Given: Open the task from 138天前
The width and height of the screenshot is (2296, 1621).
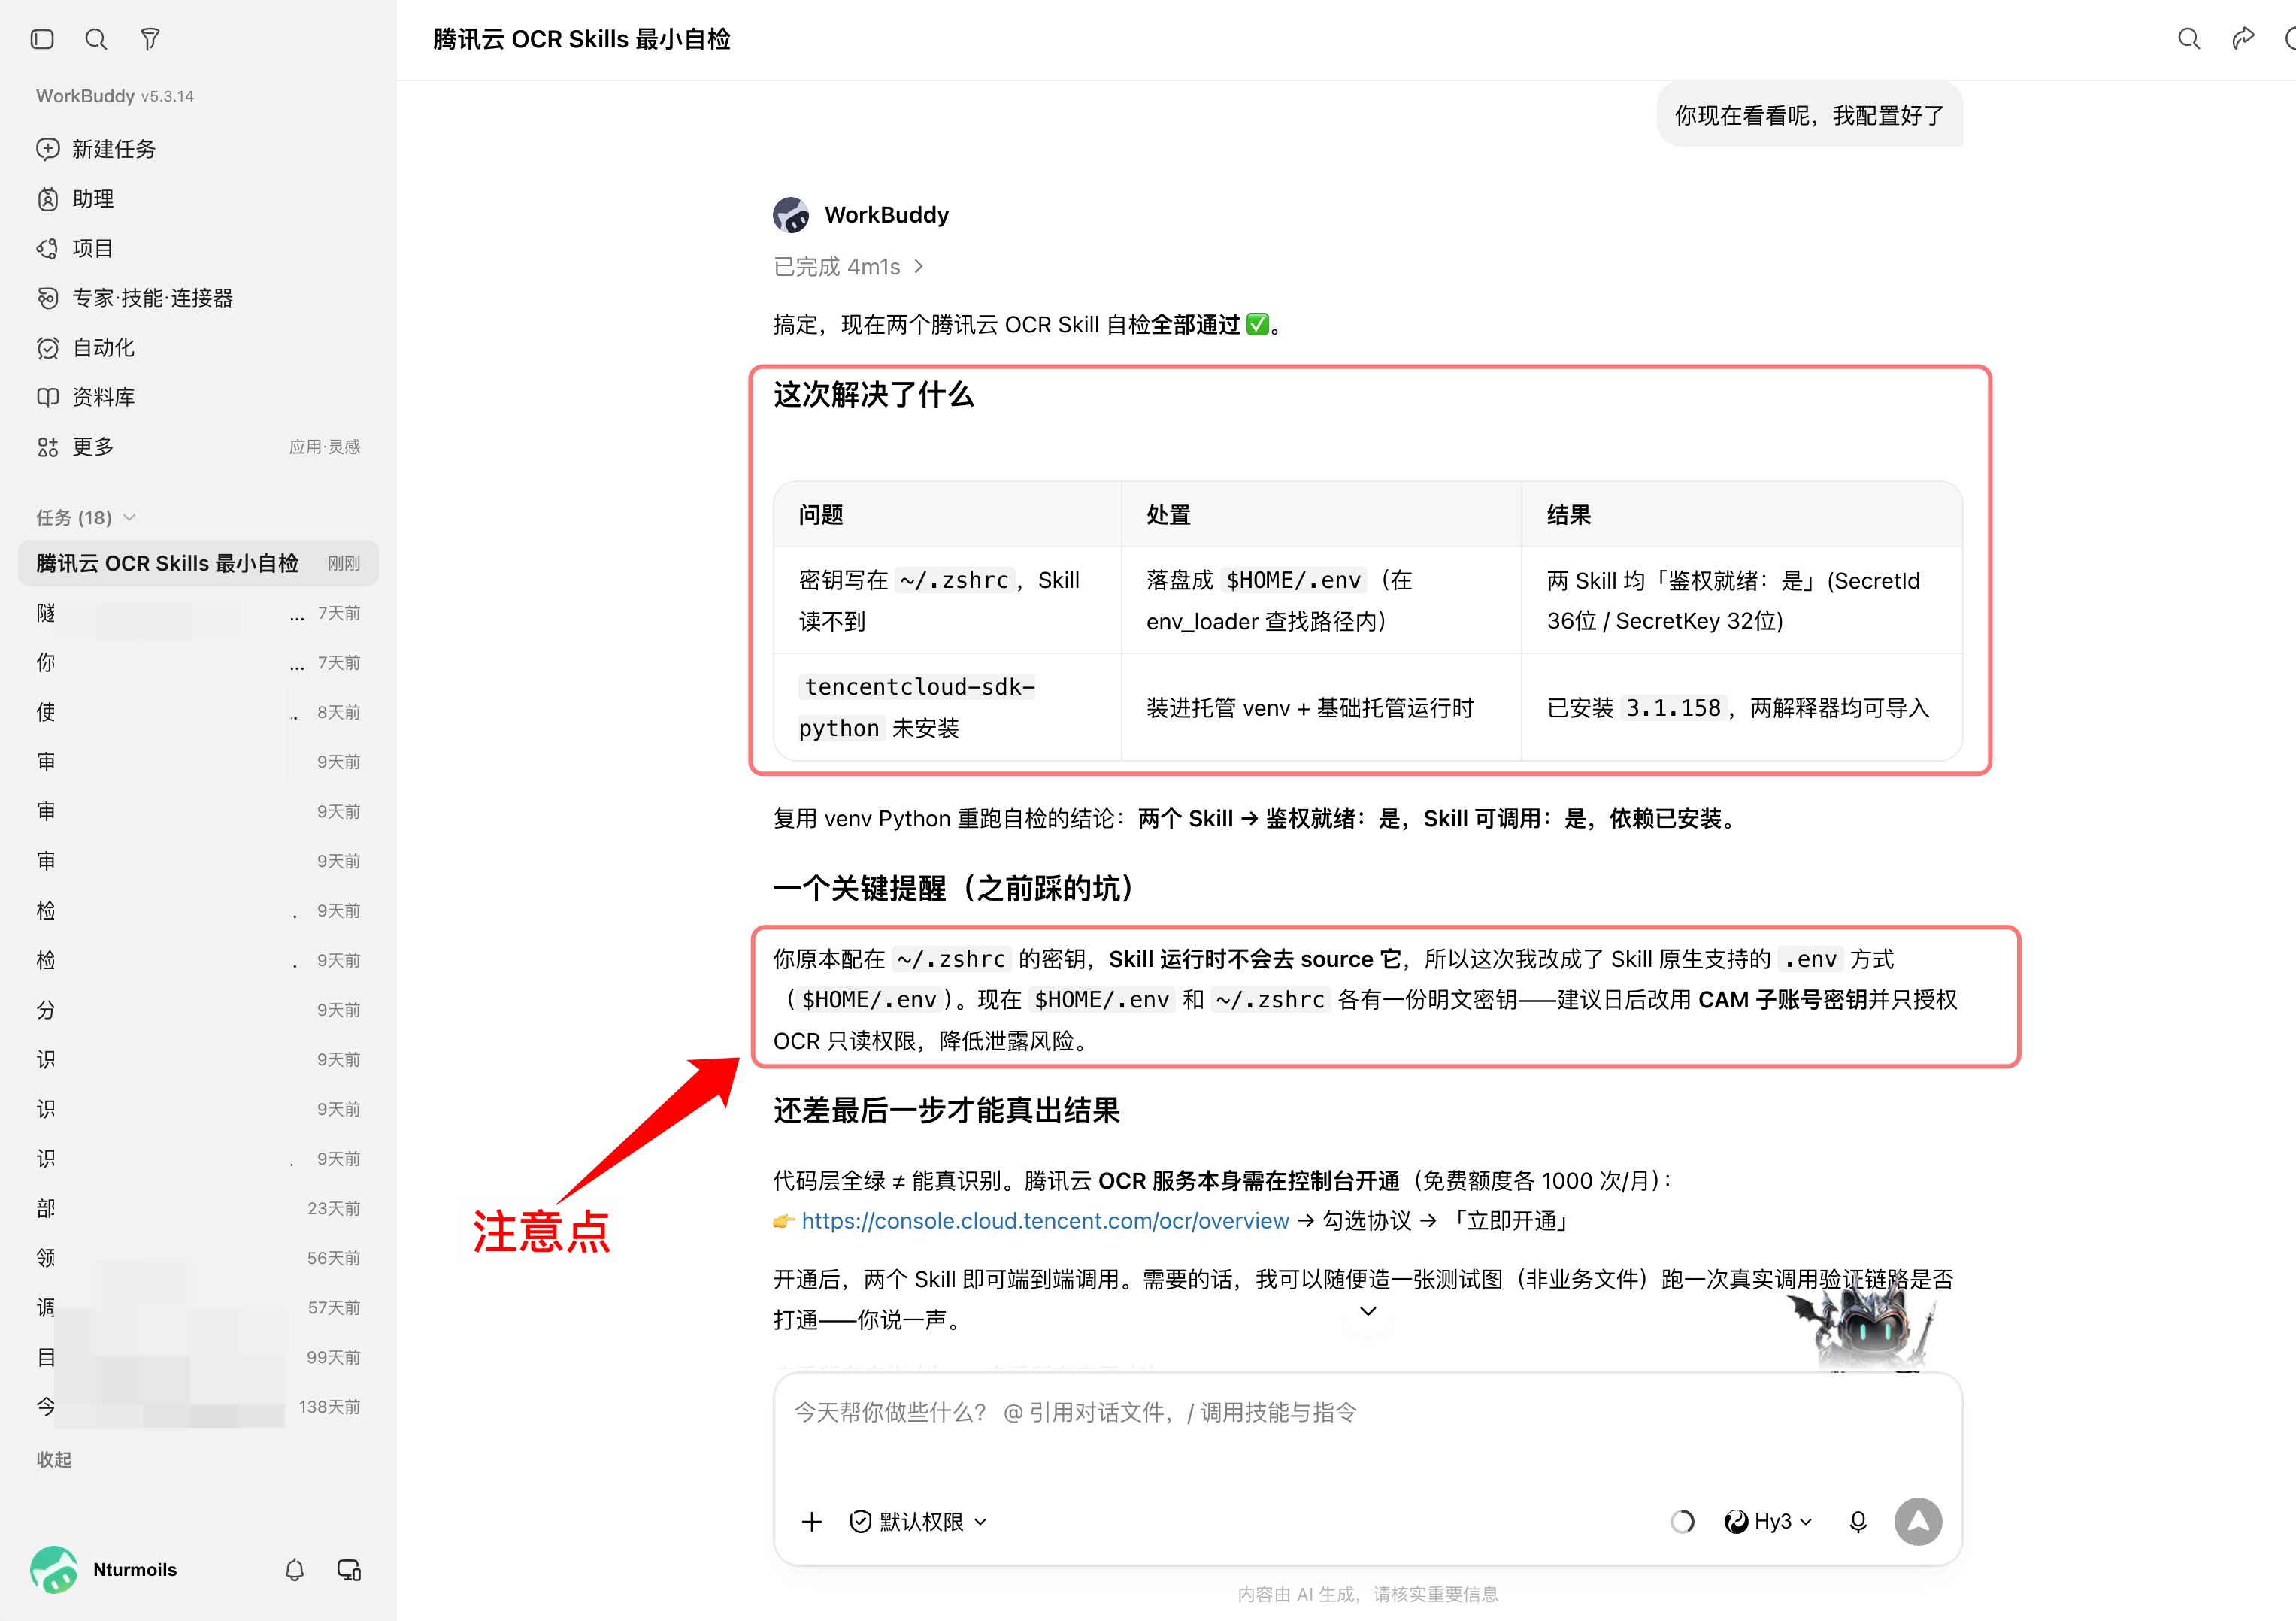Looking at the screenshot, I should click(x=198, y=1407).
